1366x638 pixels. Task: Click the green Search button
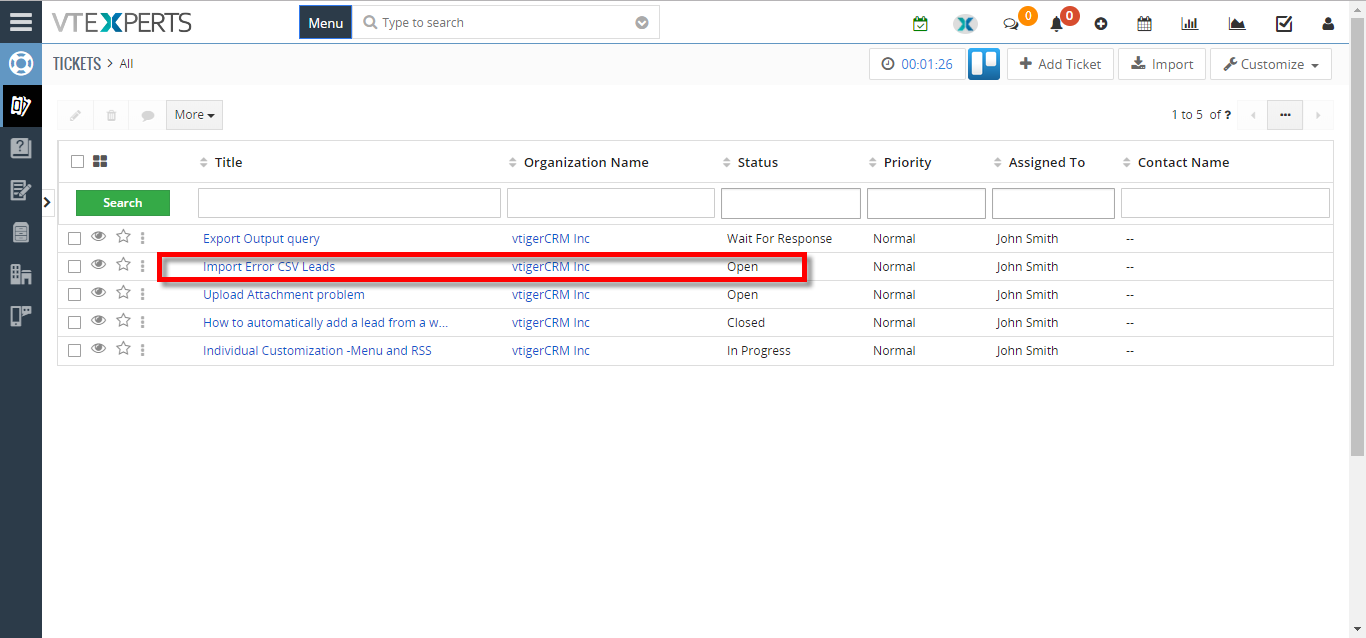(123, 203)
